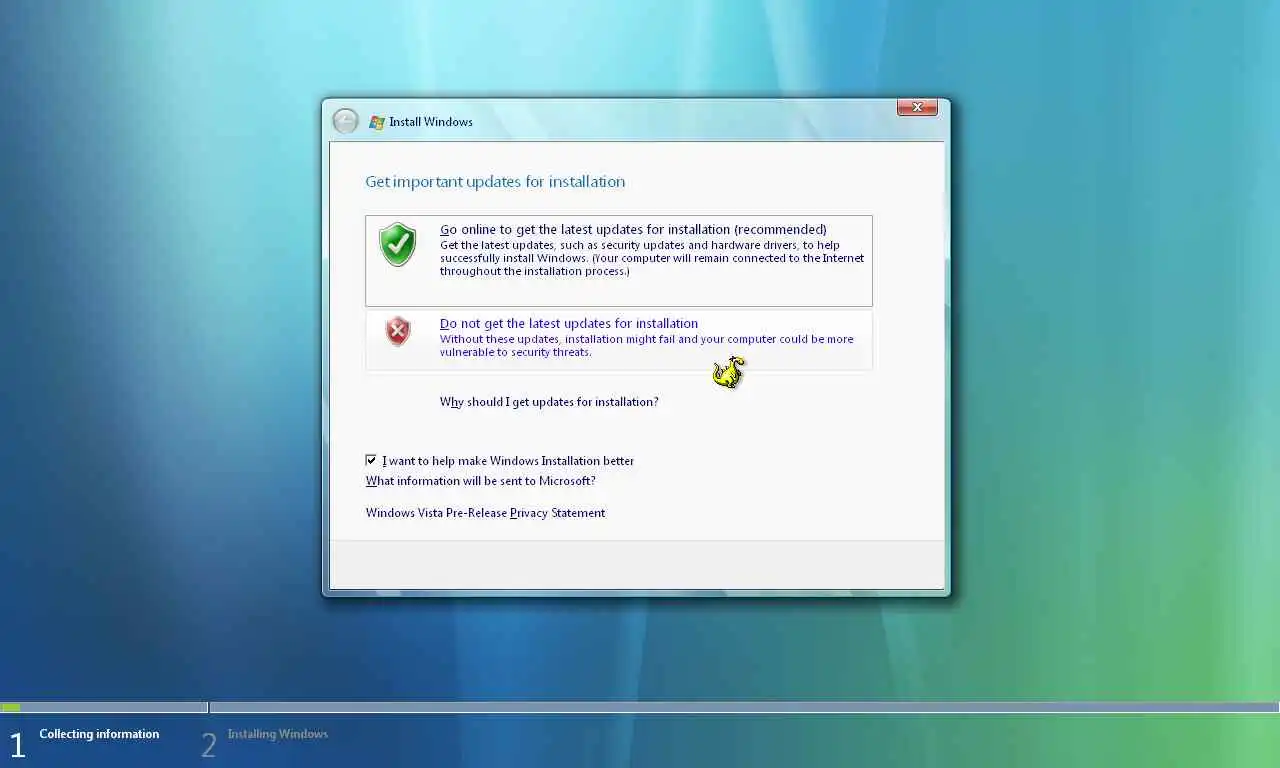Click the Collecting information step label

99,734
